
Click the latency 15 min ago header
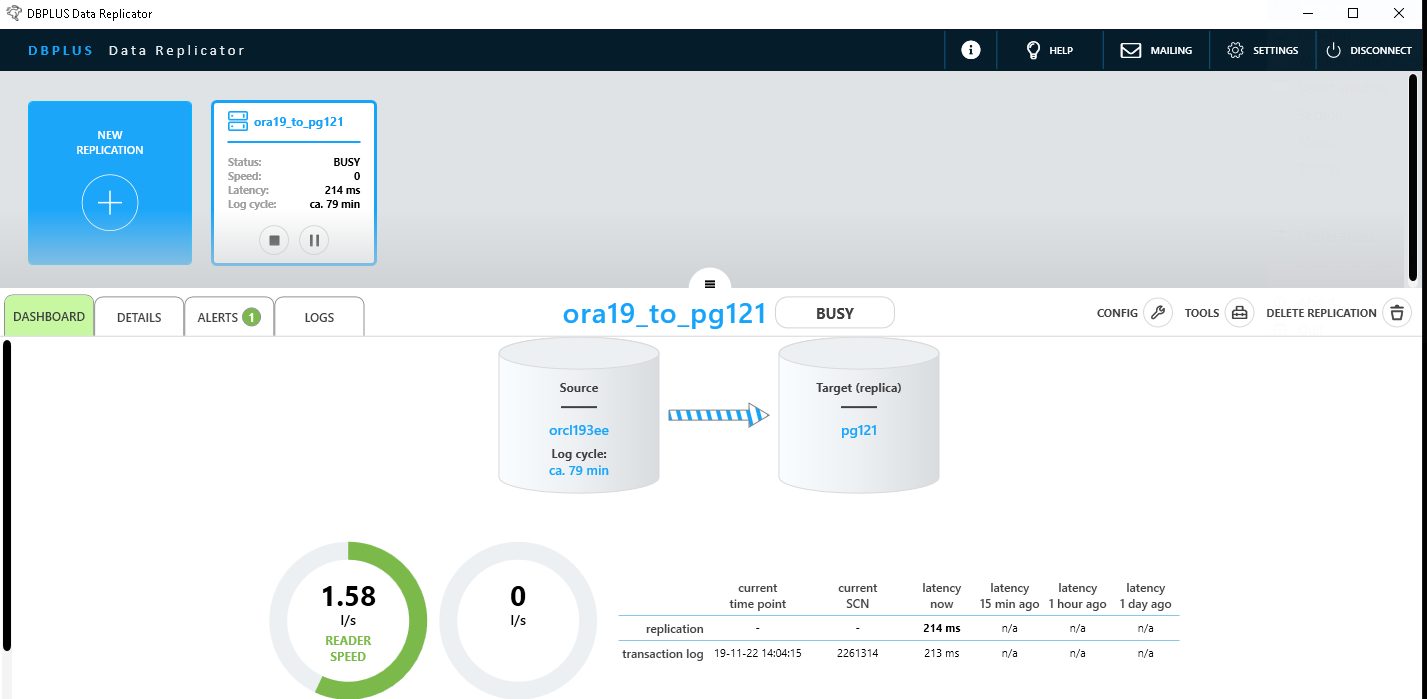(1009, 596)
